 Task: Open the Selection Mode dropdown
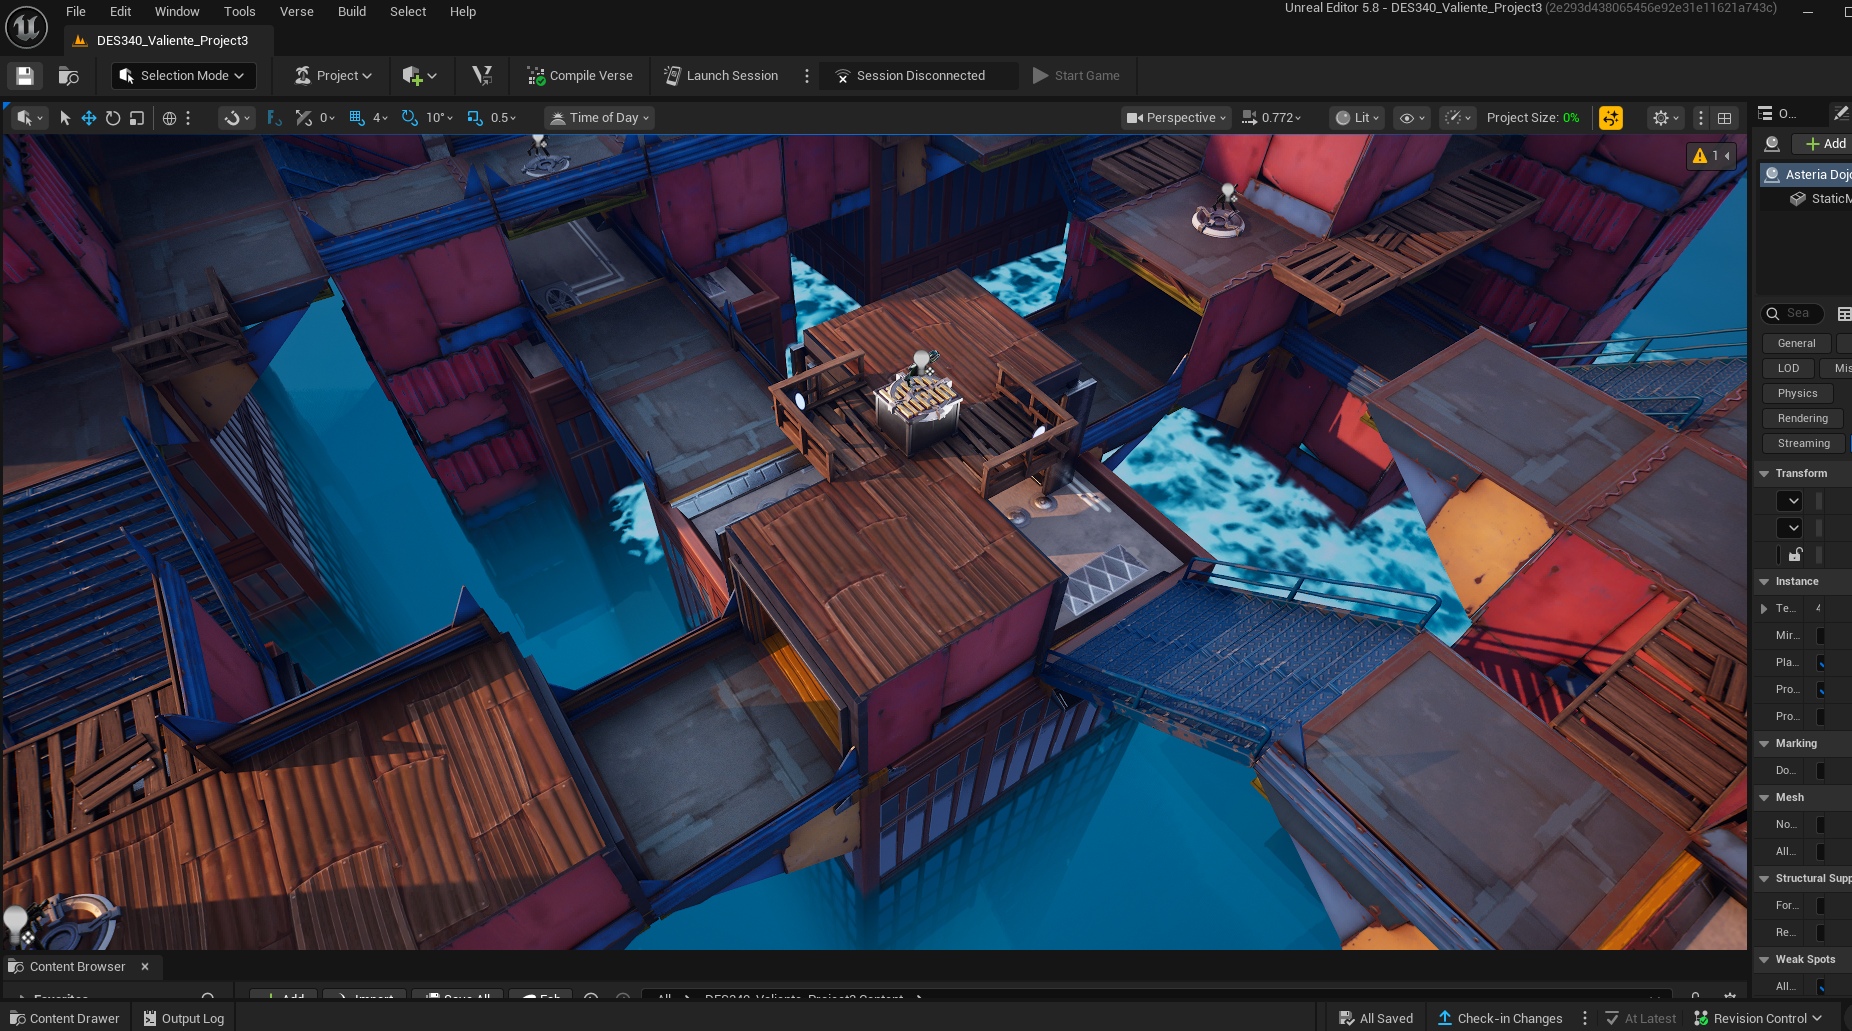pos(183,76)
